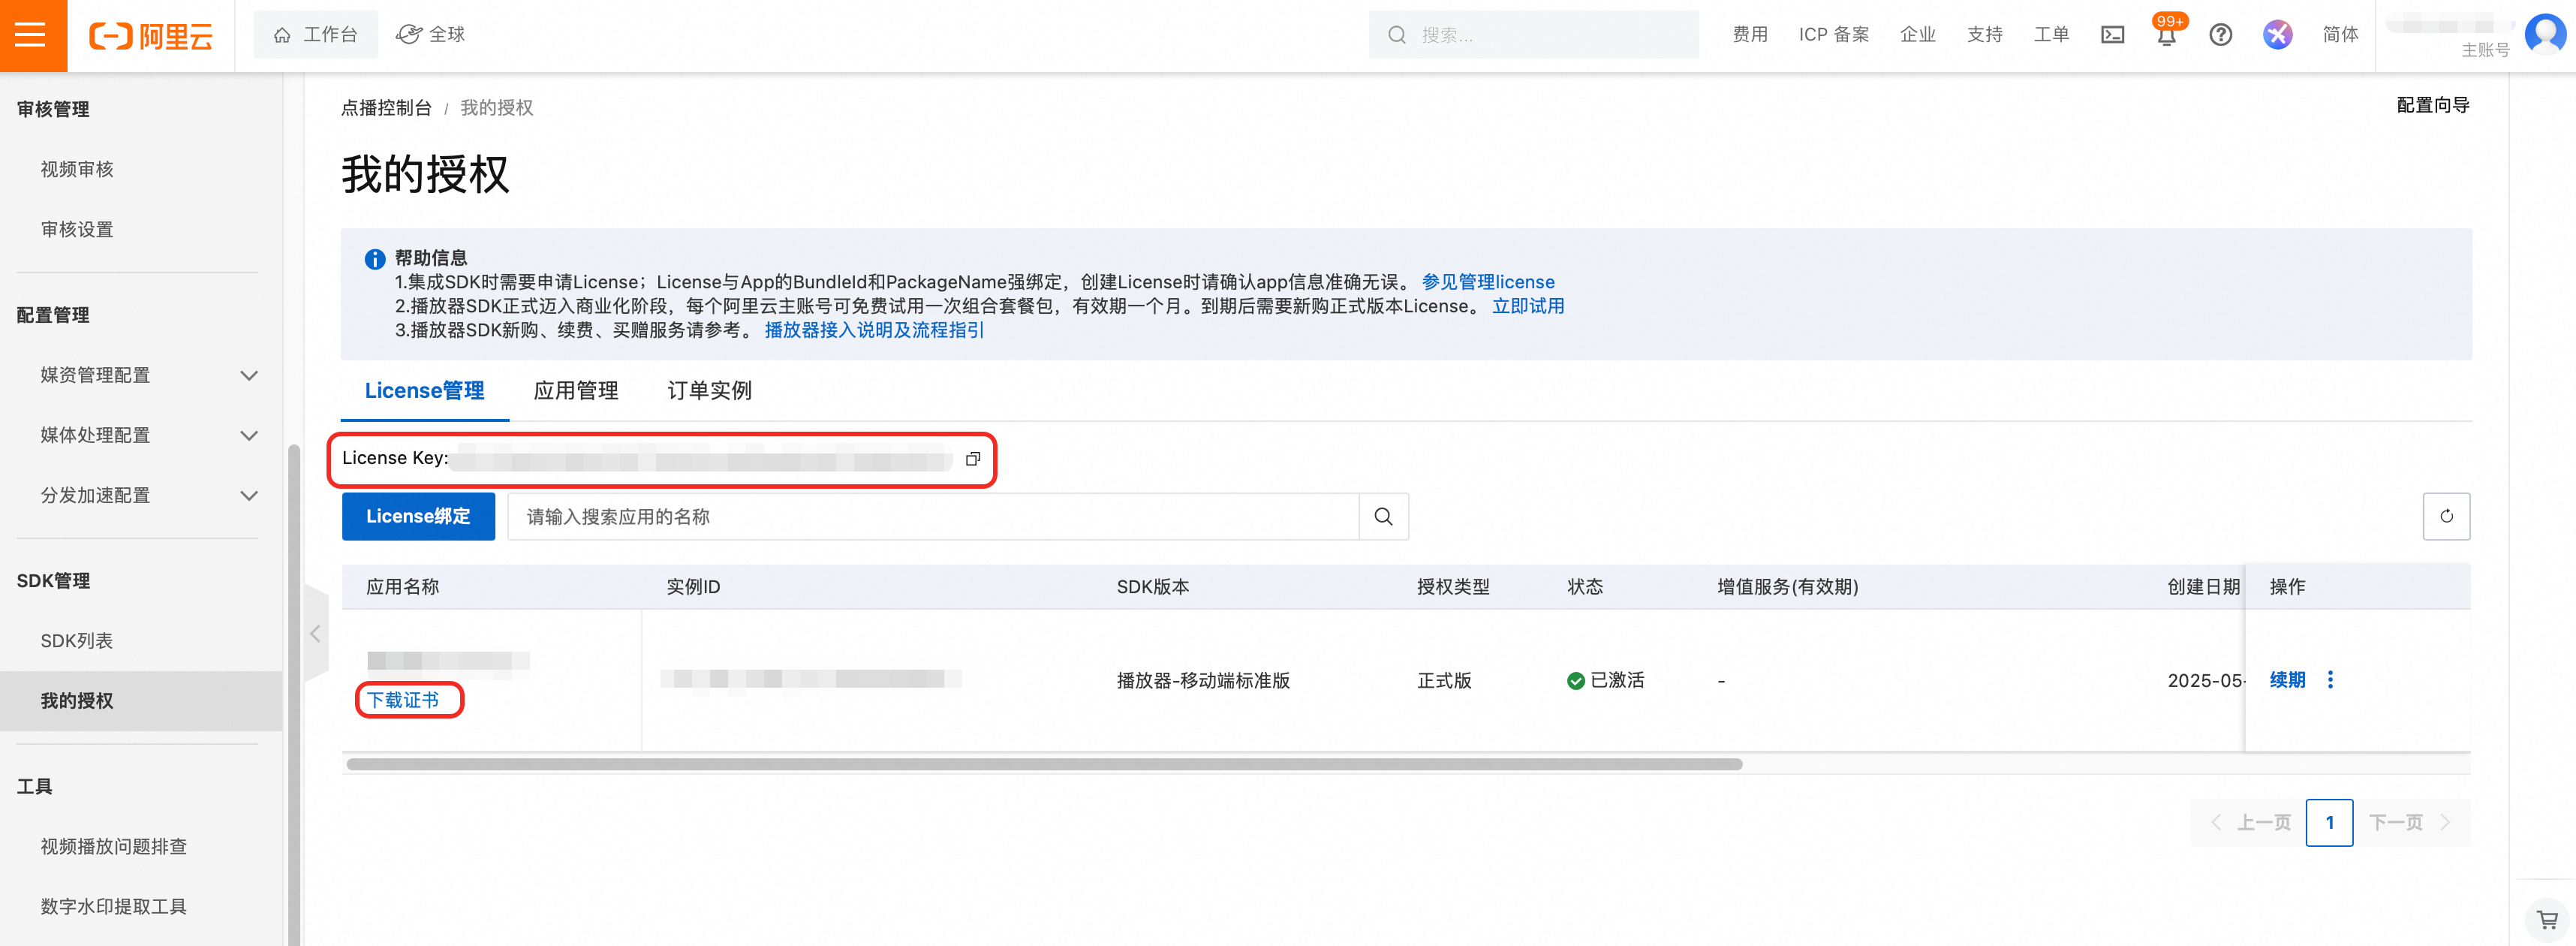2576x946 pixels.
Task: Switch to 订单实例 tab
Action: tap(709, 391)
